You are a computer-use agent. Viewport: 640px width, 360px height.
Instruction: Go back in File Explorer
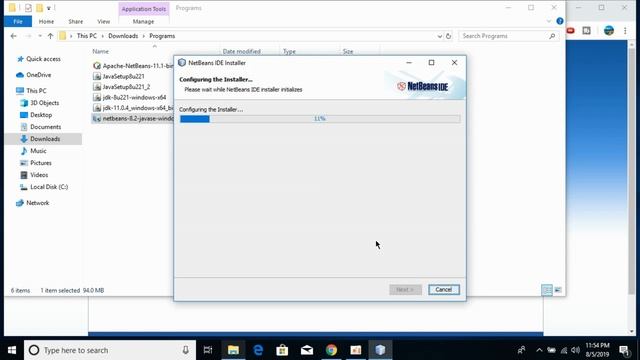[13, 36]
